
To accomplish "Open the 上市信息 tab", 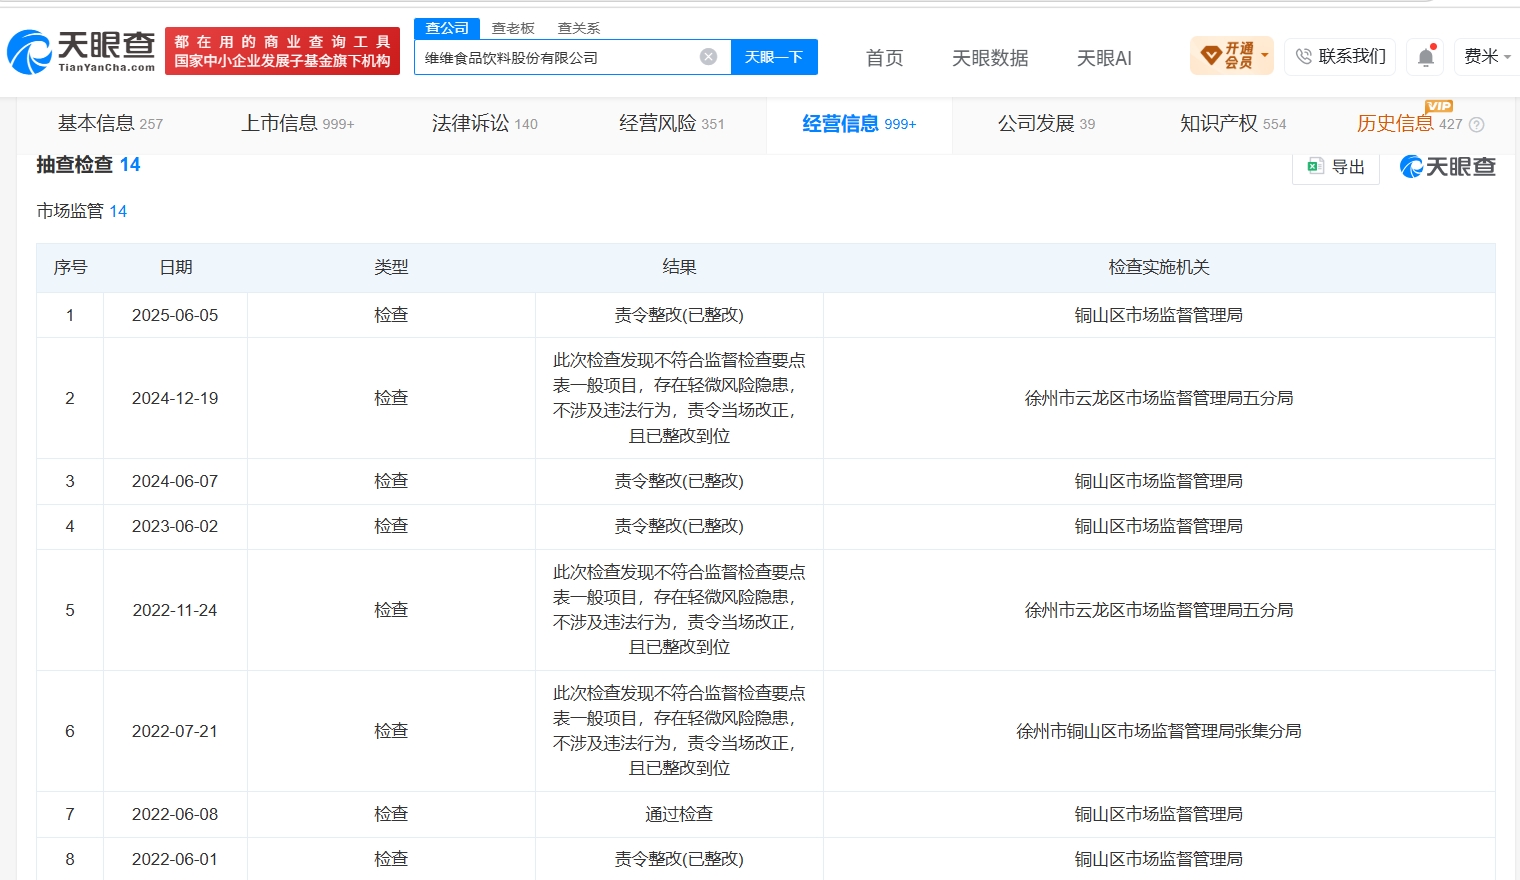I will (x=298, y=124).
